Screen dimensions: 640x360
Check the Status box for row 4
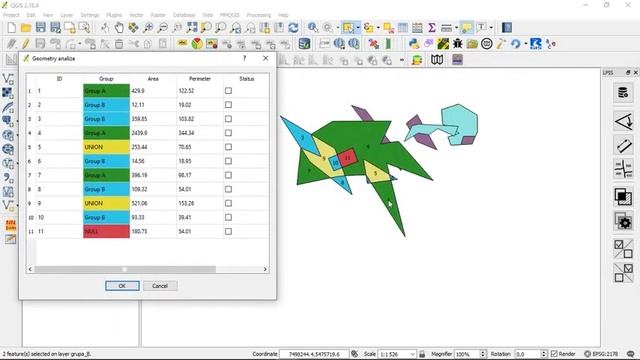(x=229, y=133)
